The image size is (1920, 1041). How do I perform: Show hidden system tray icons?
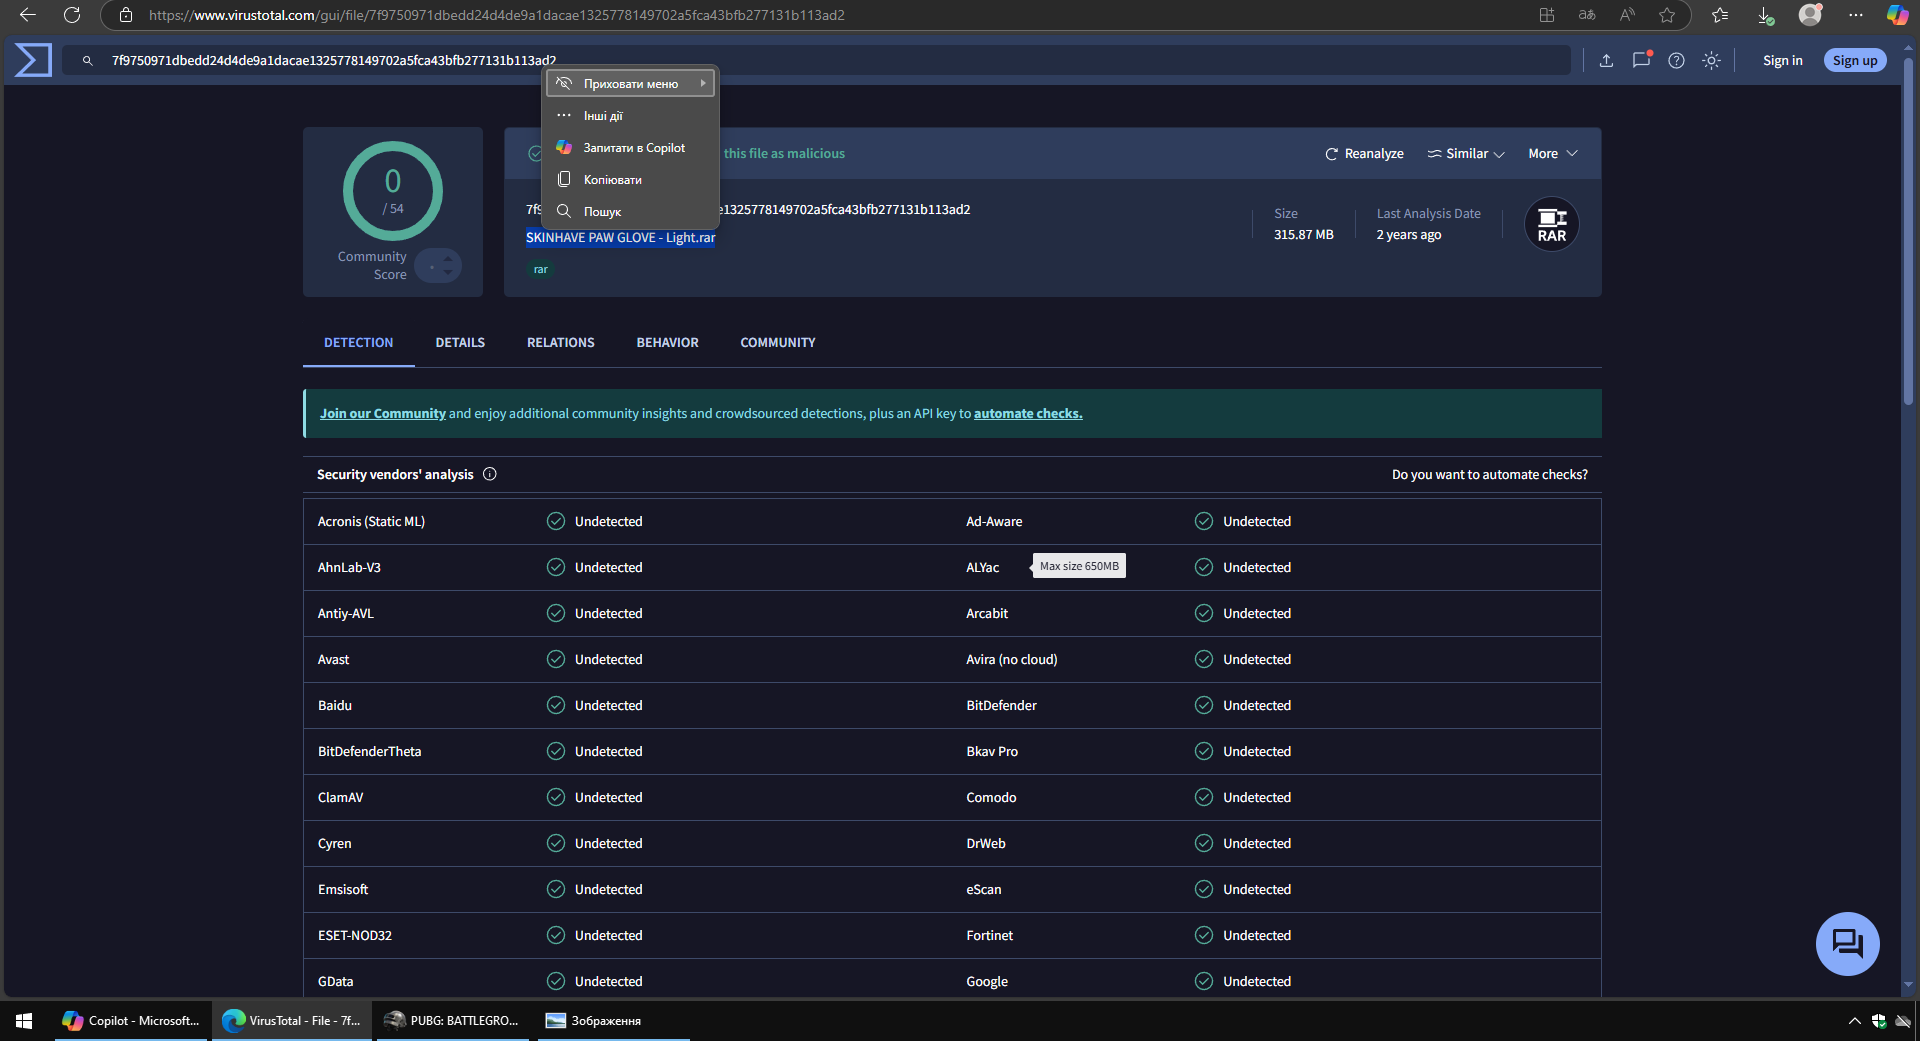pos(1854,1021)
